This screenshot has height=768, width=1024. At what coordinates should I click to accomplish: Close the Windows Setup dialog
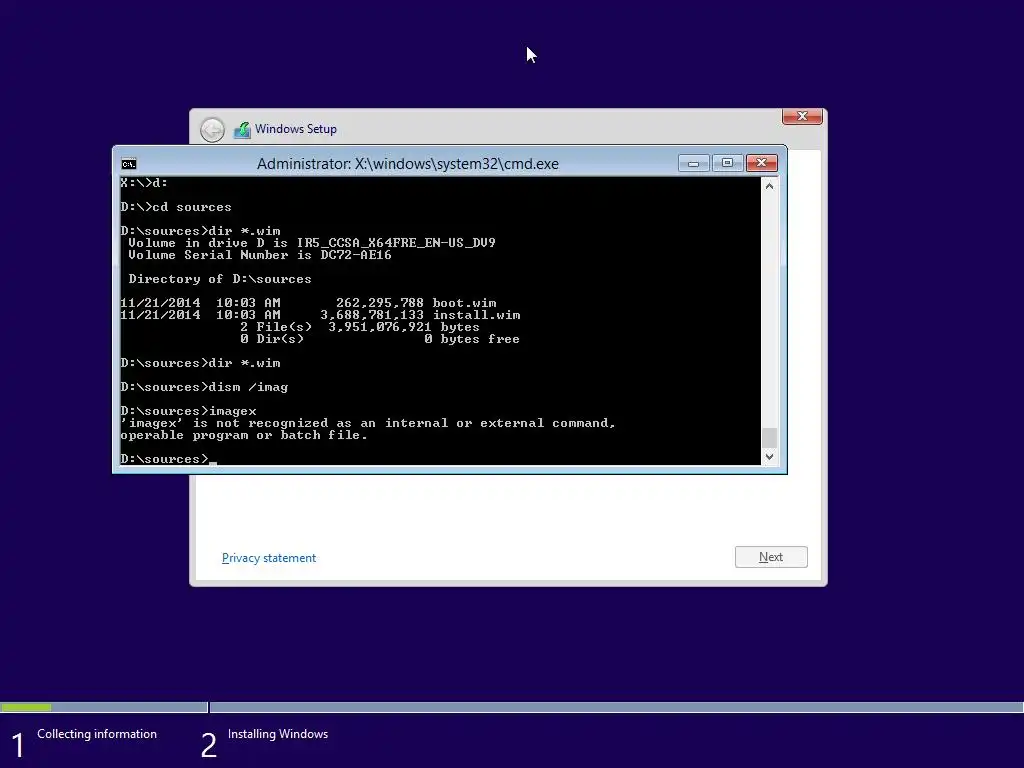point(802,116)
